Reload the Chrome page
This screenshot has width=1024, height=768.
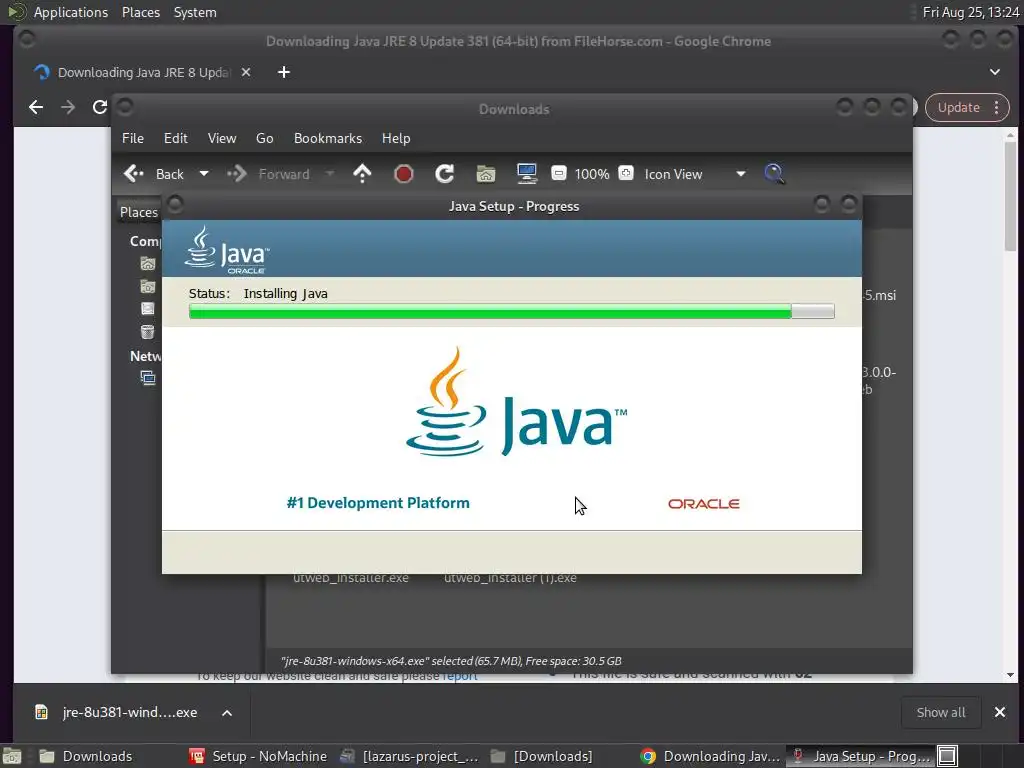coord(99,107)
